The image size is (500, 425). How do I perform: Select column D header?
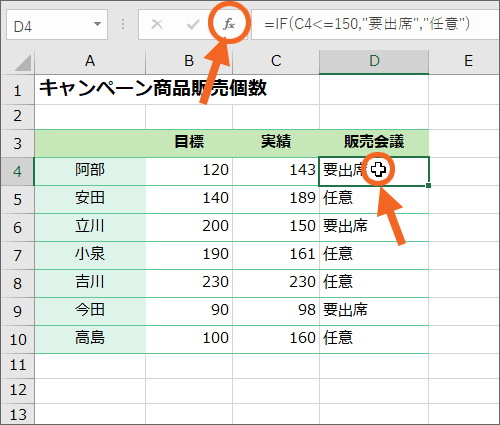click(x=374, y=62)
